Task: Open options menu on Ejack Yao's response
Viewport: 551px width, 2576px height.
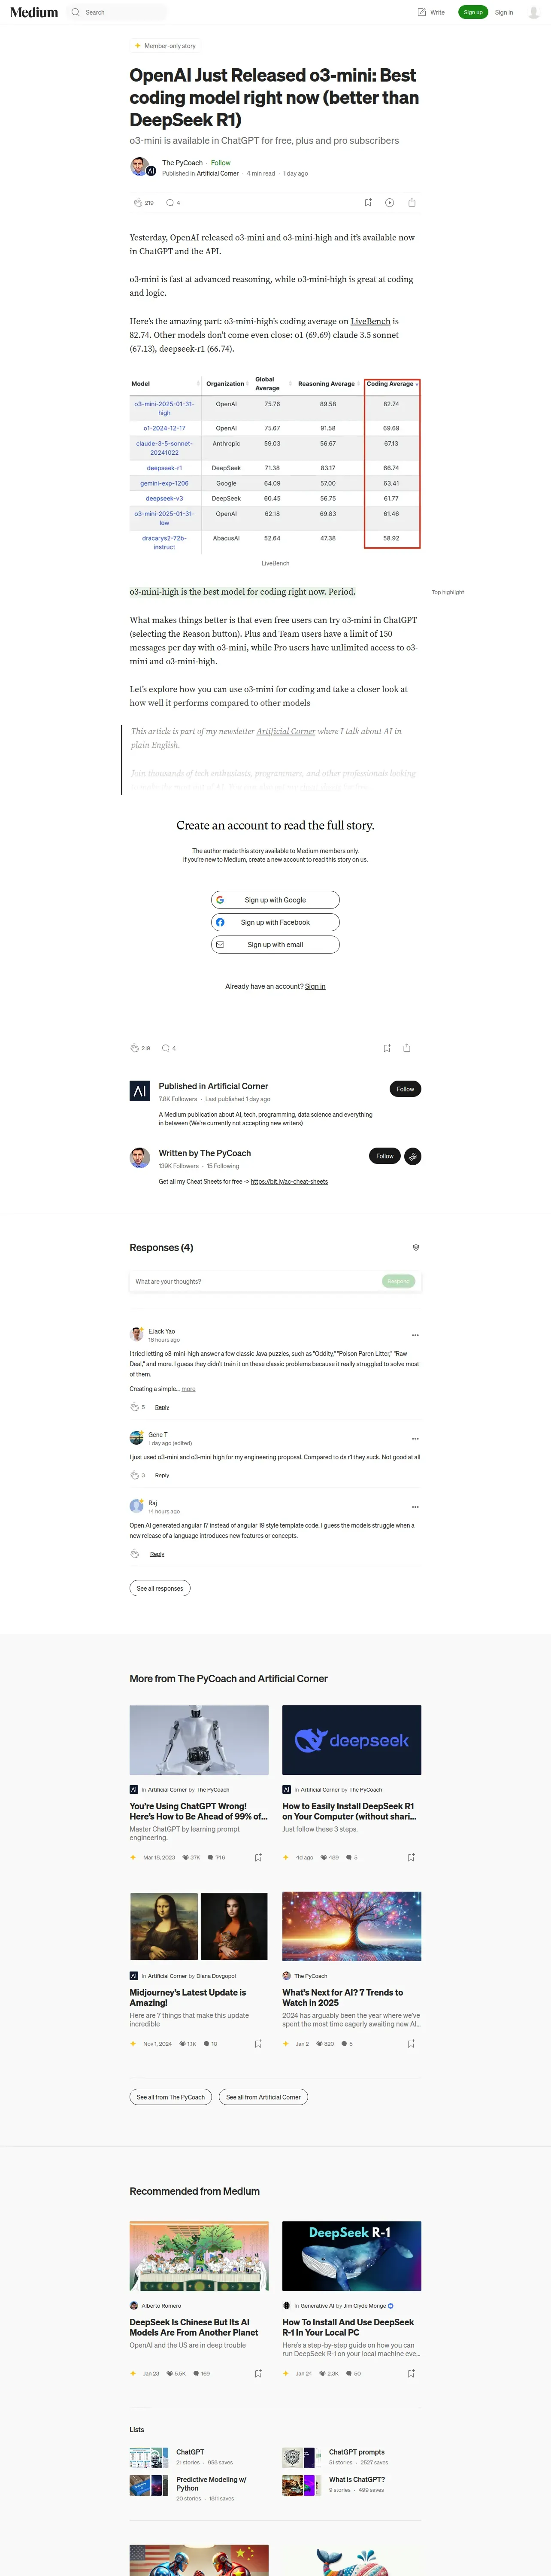Action: [415, 1335]
